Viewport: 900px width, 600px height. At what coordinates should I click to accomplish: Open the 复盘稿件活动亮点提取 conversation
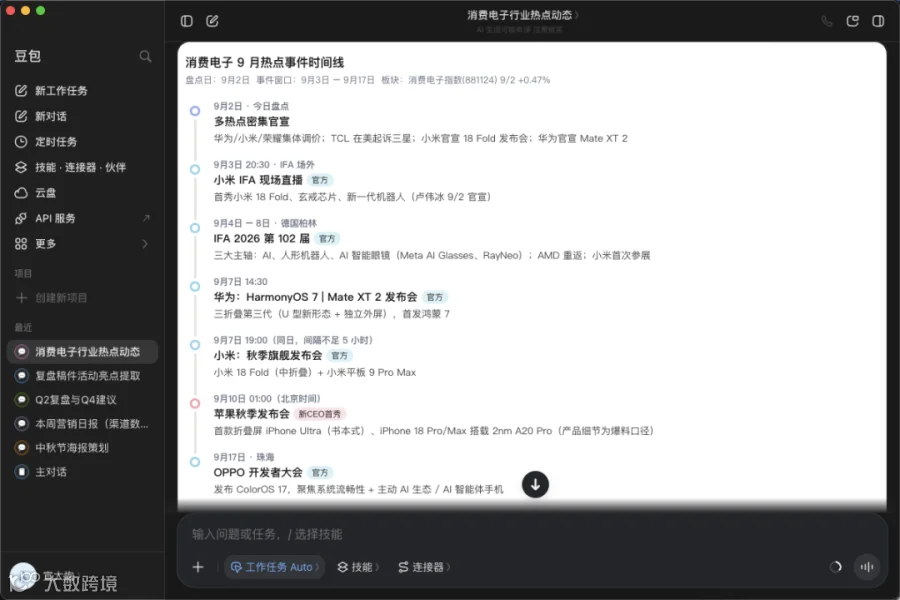tap(83, 376)
